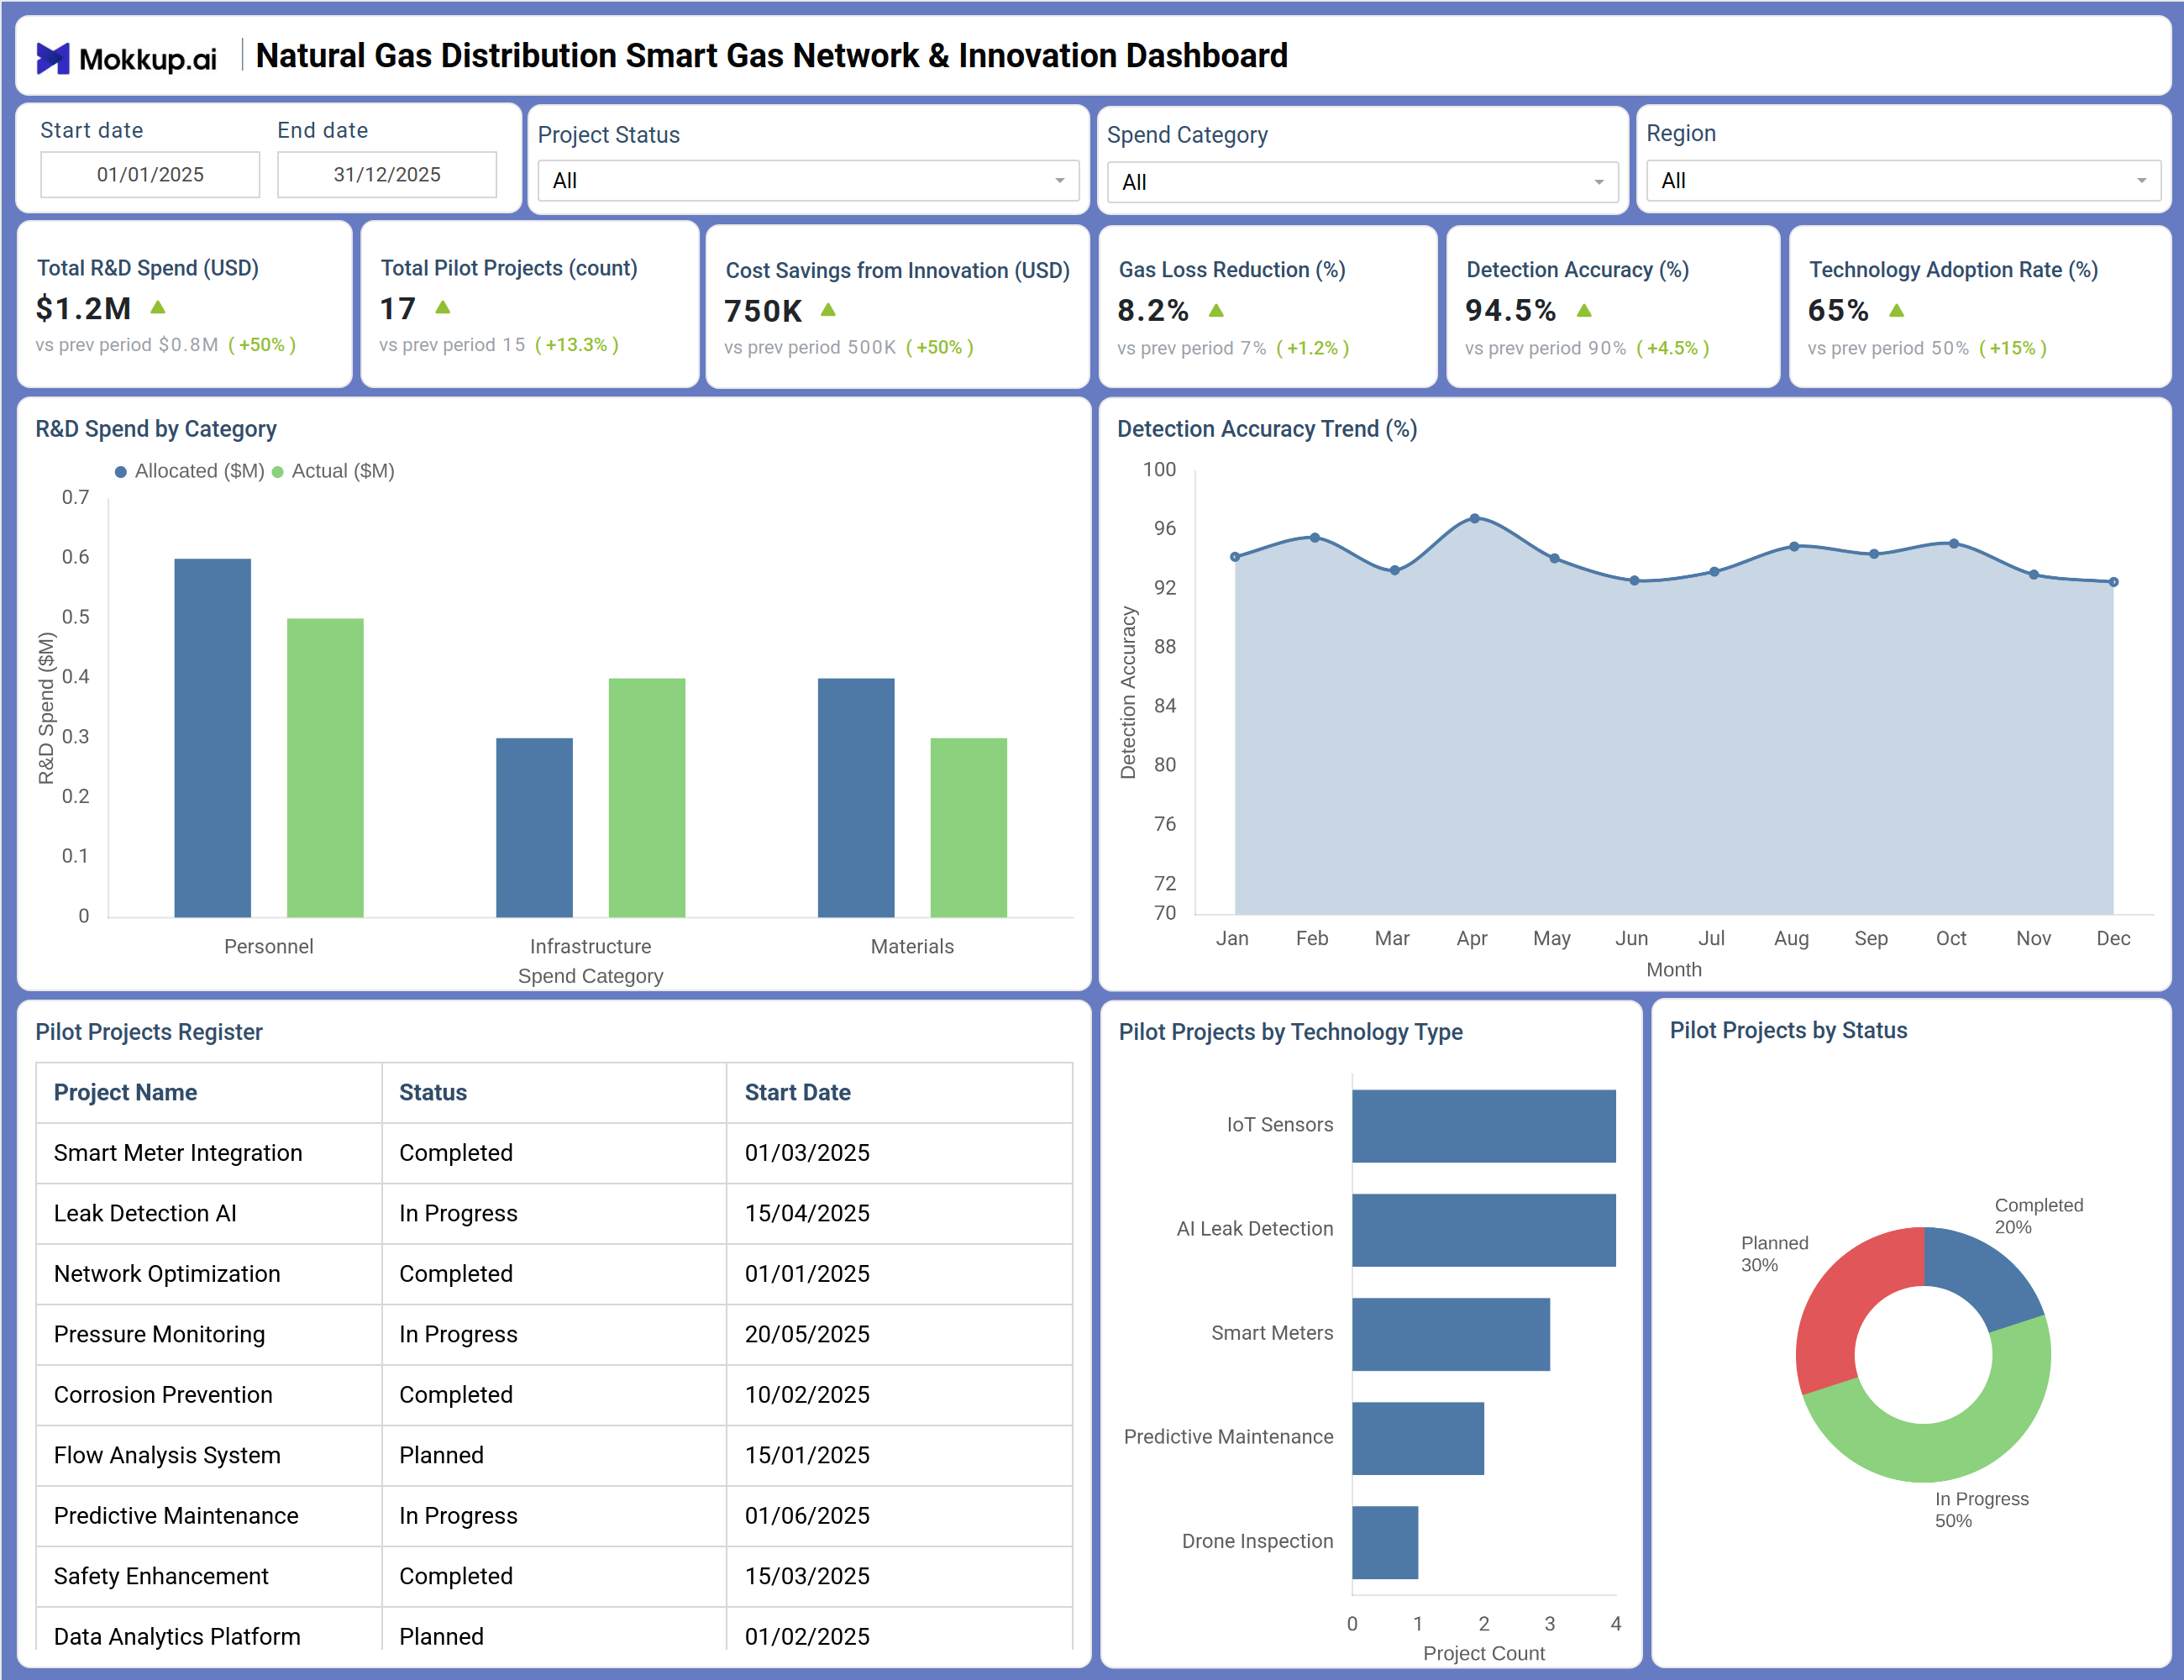Click the Infrastructure Allocated bar
The height and width of the screenshot is (1680, 2184).
click(x=535, y=828)
